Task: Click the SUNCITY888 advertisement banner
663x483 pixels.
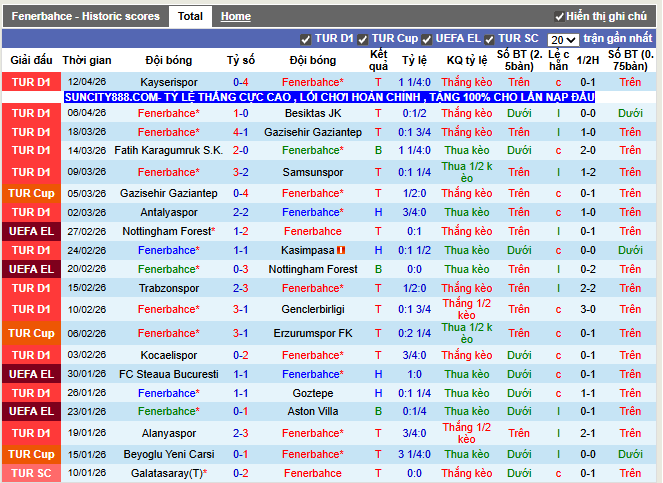Action: pyautogui.click(x=329, y=97)
